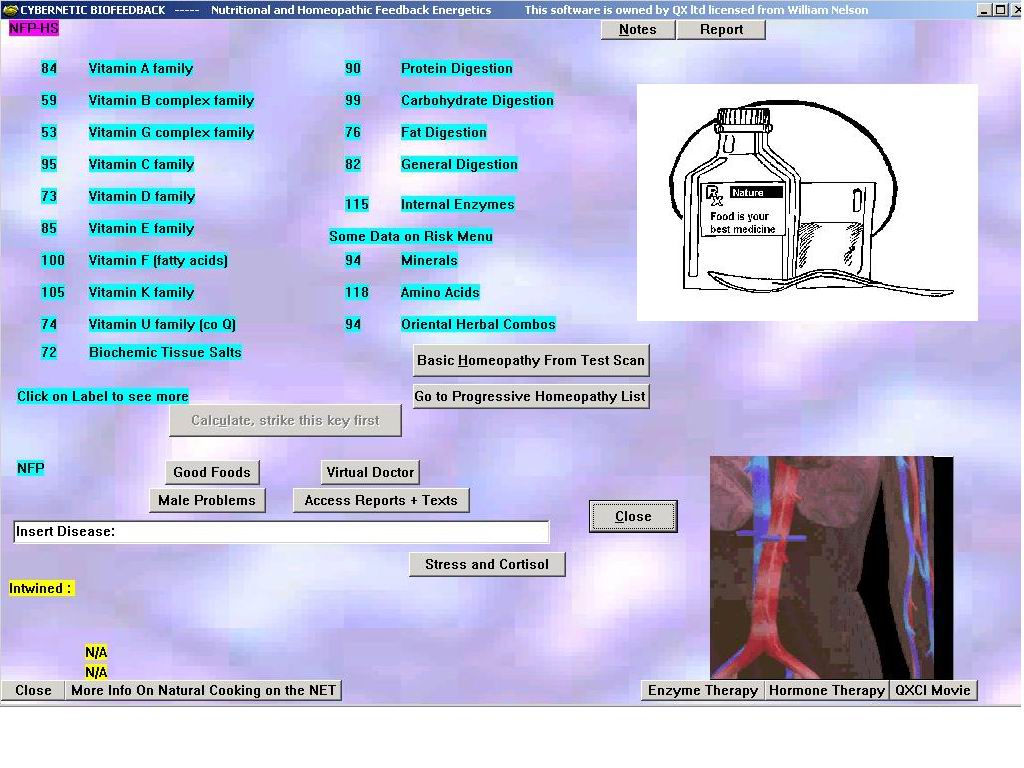The height and width of the screenshot is (768, 1024).
Task: Open Enzyme Therapy
Action: 703,690
